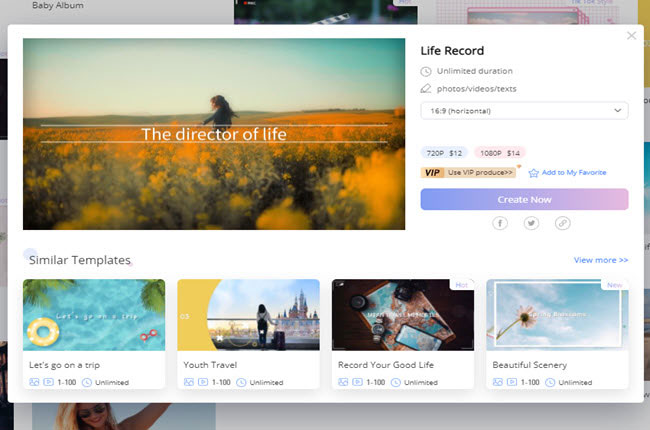This screenshot has height=430, width=650.
Task: Click the Similar Templates heading
Action: 80,260
